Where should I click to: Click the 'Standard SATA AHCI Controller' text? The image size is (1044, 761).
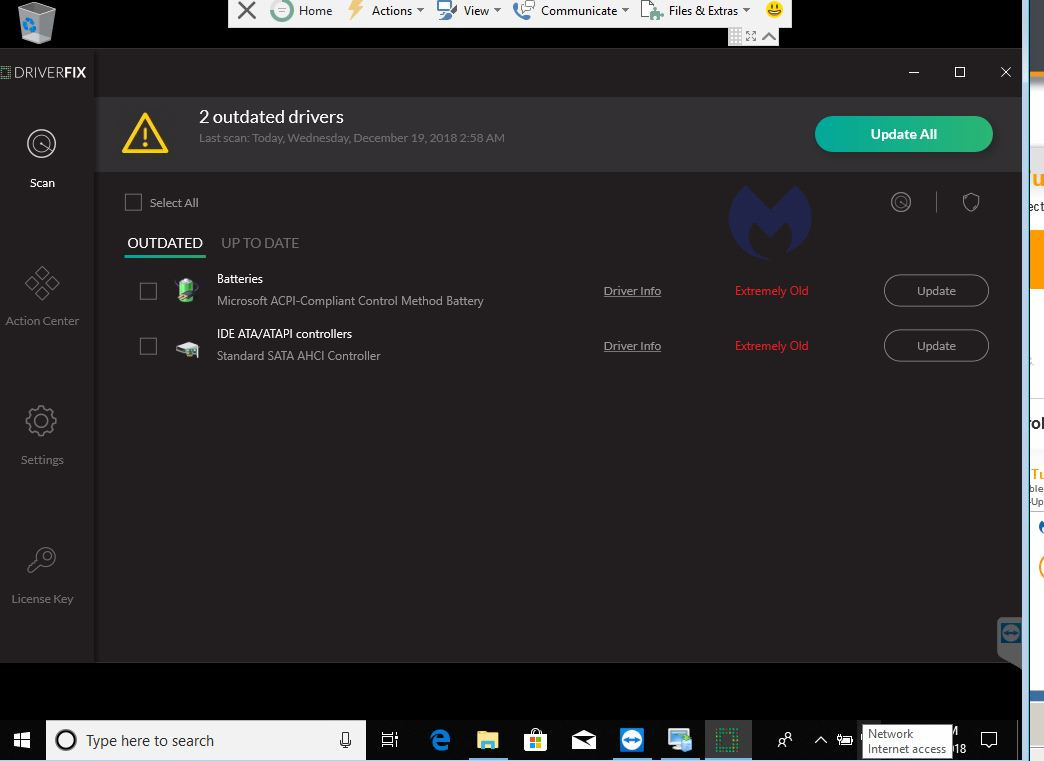coord(298,356)
